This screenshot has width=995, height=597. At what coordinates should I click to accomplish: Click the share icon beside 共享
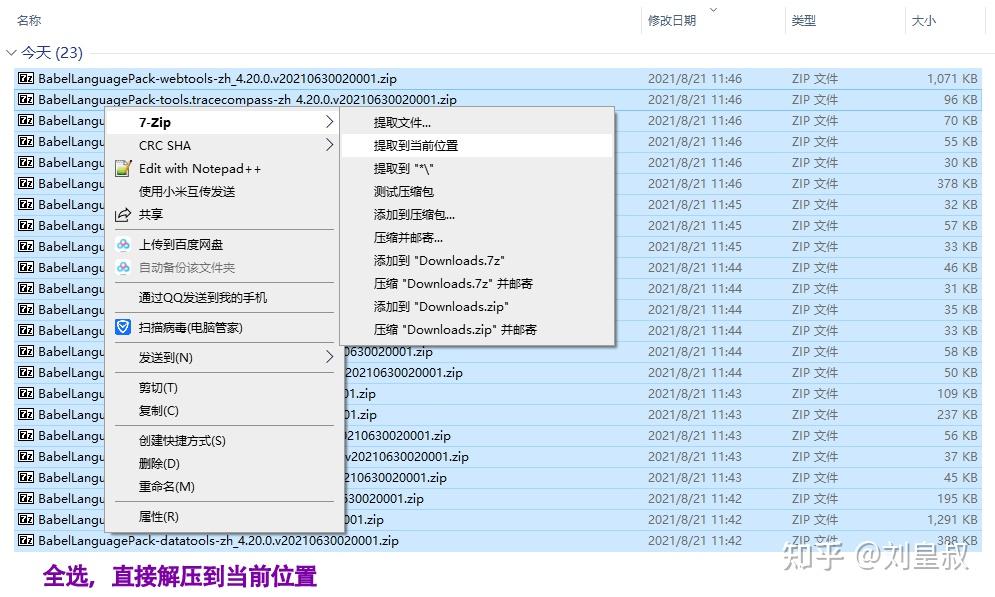coord(123,215)
